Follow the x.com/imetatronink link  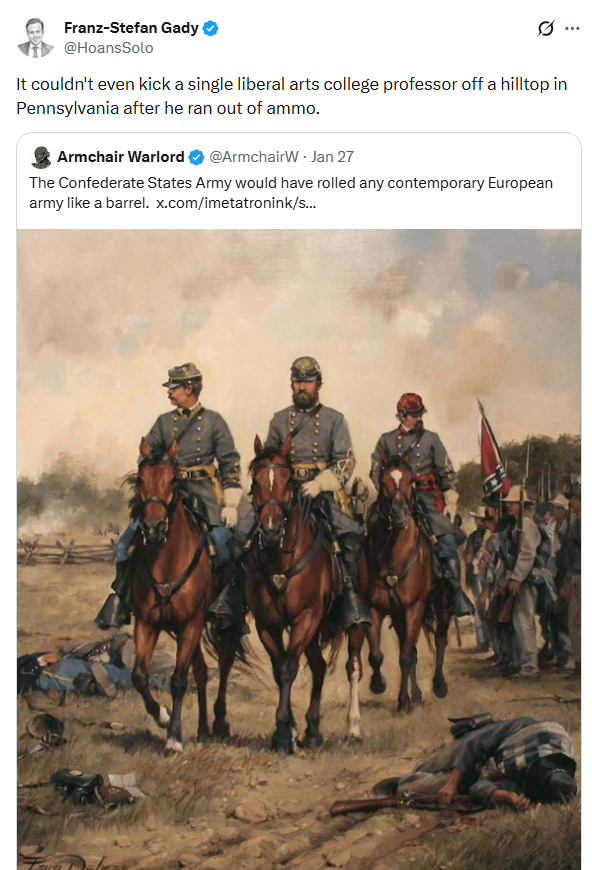(x=236, y=203)
